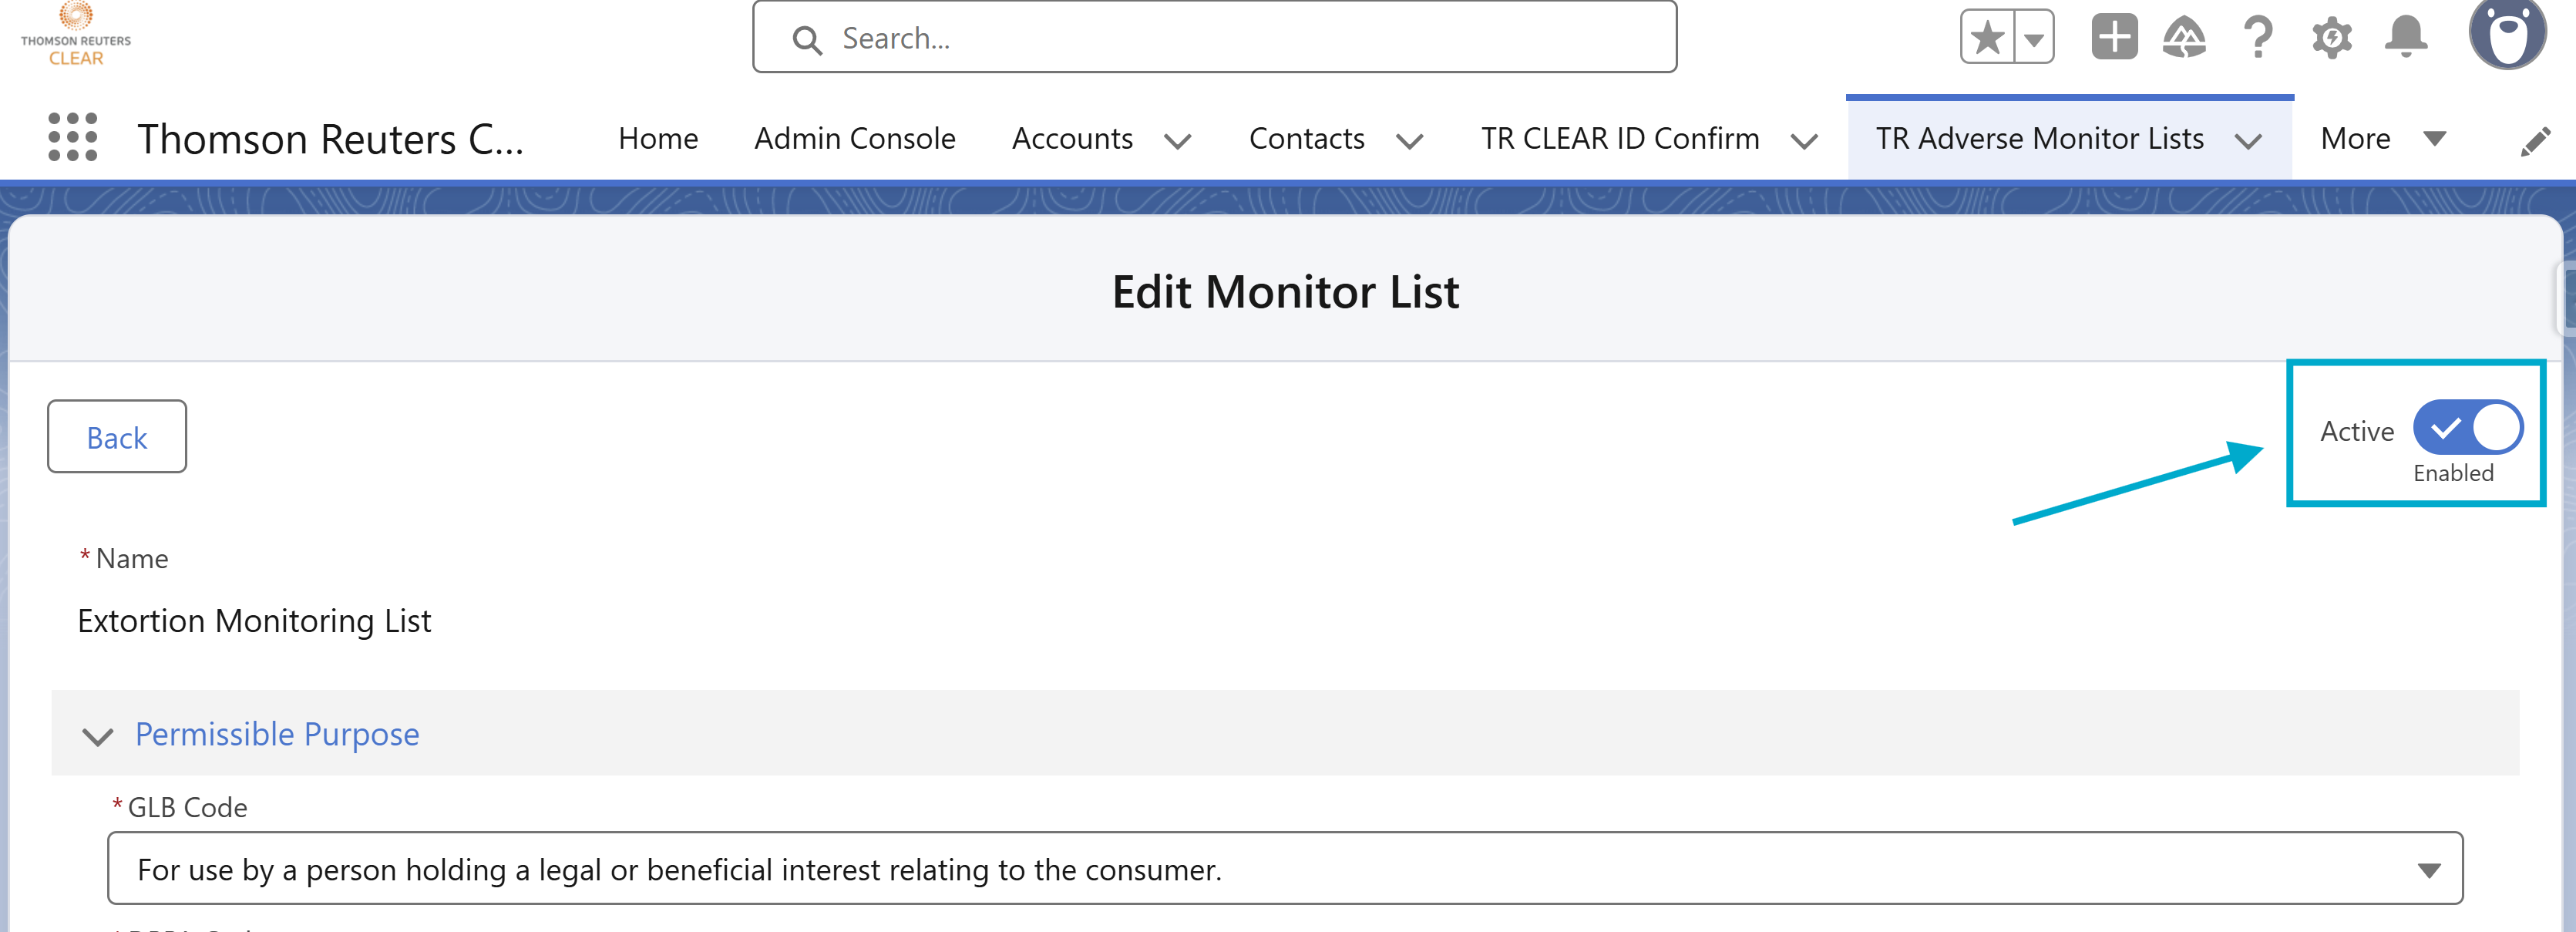The height and width of the screenshot is (932, 2576).
Task: Open Favorites star icon
Action: point(1988,38)
